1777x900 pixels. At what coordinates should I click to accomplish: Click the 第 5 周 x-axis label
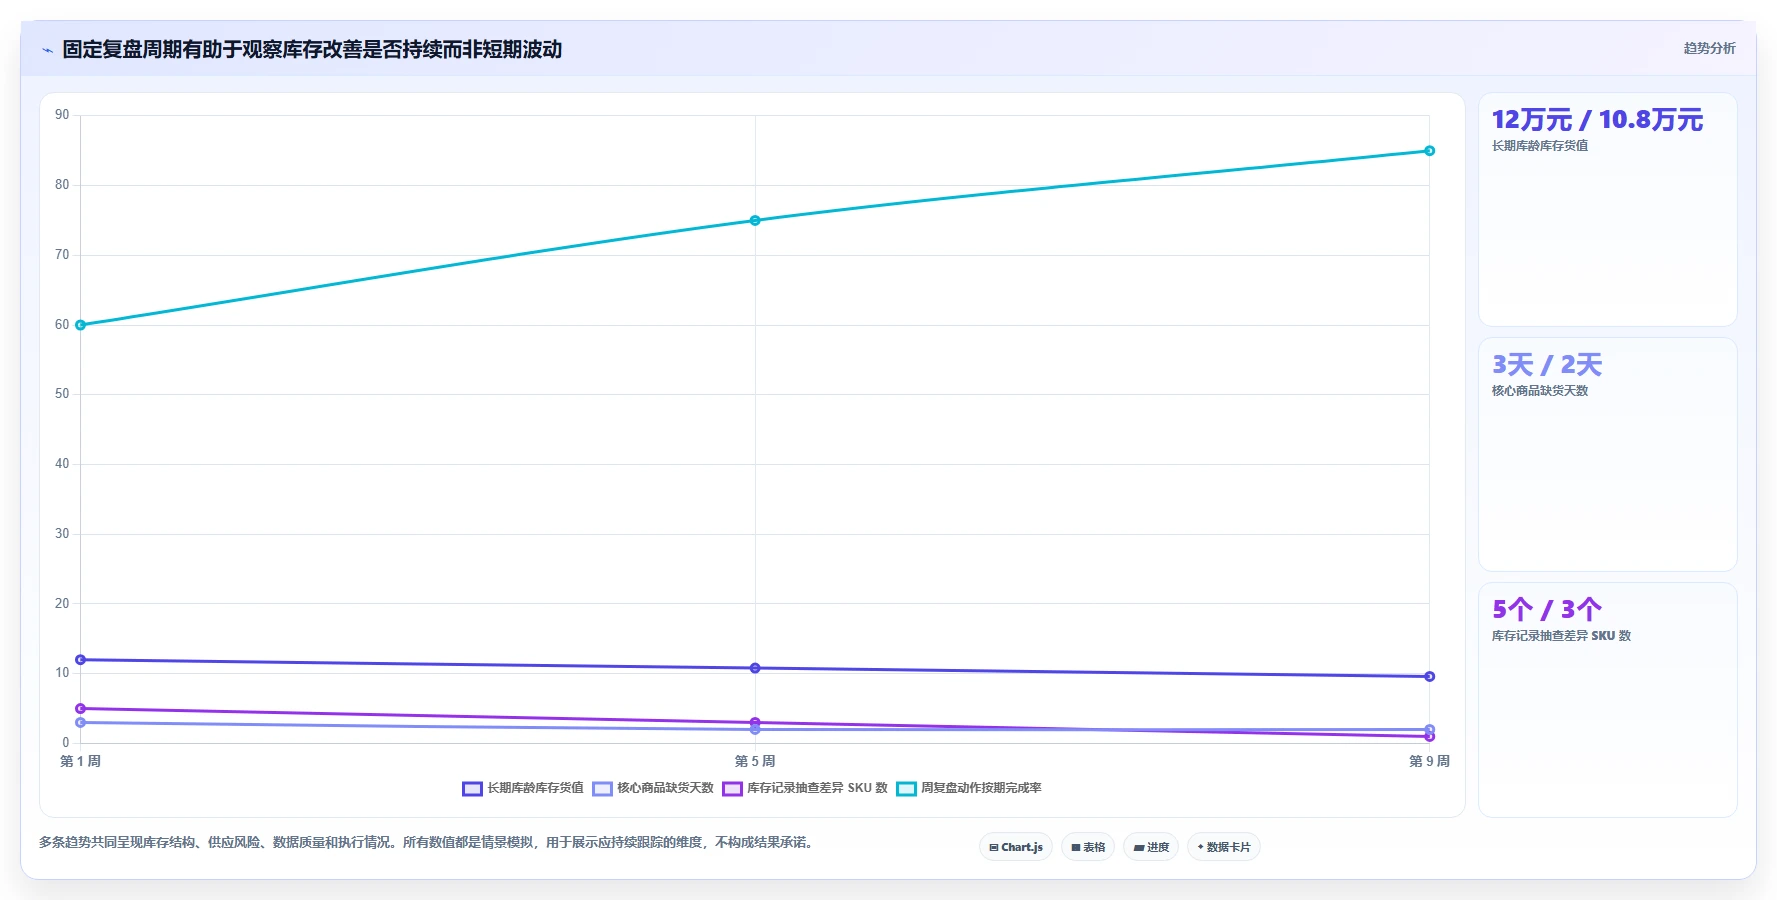[x=755, y=761]
